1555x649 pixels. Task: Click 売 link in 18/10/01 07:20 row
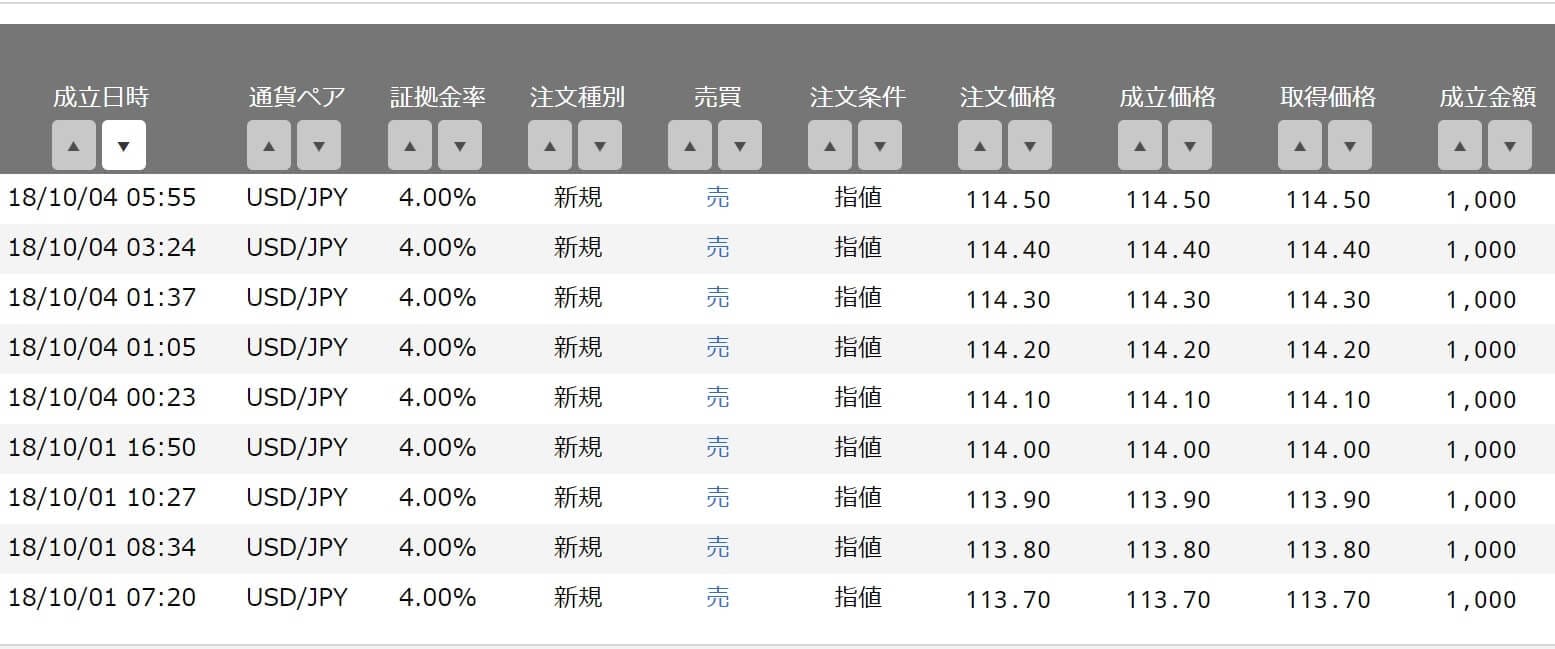717,598
